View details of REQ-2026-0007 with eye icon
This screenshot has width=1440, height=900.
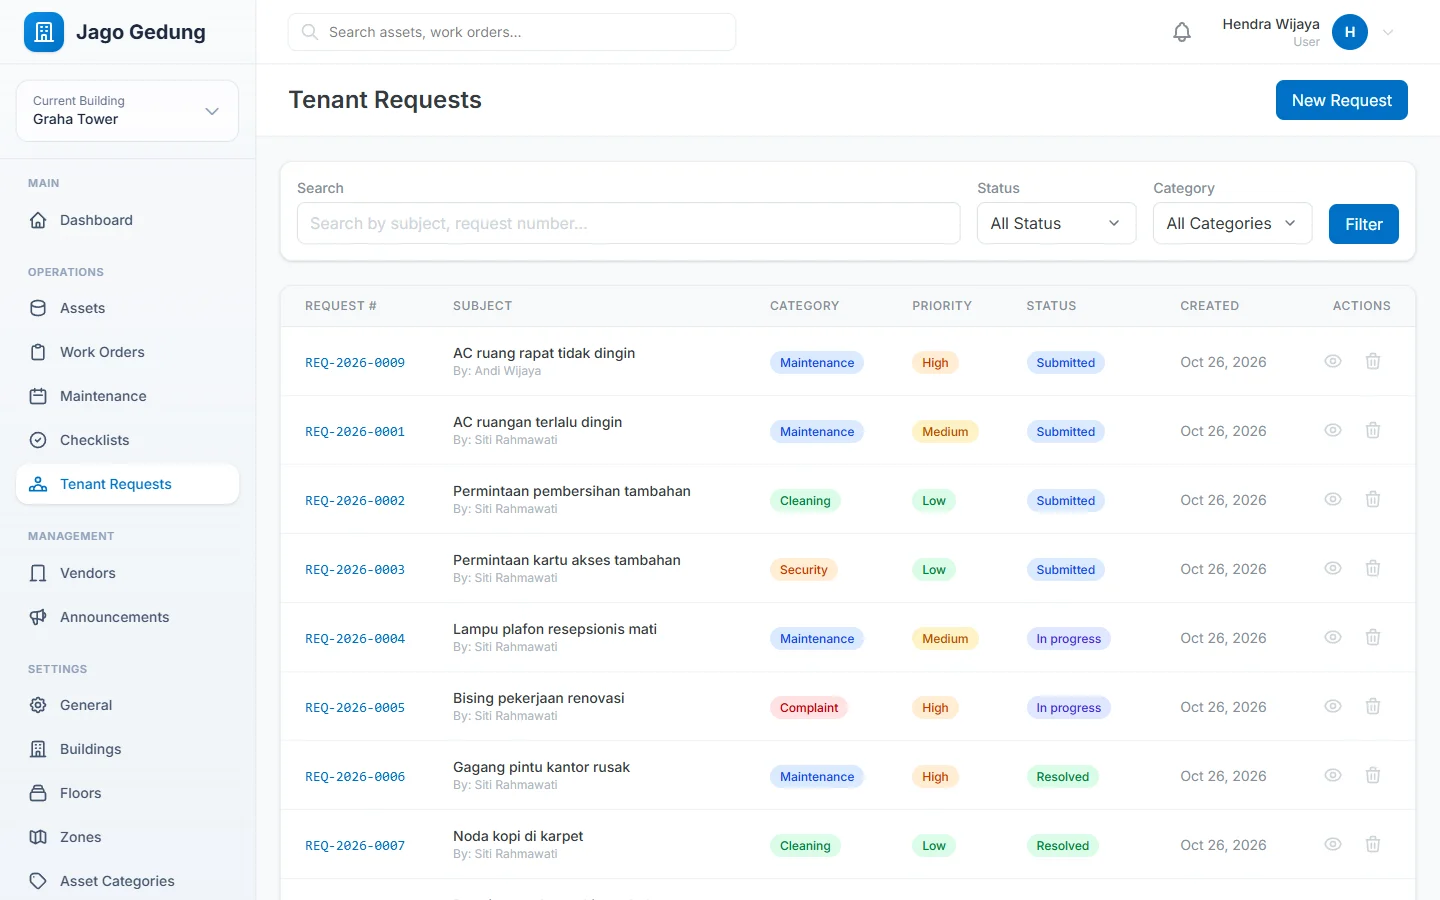click(1333, 844)
